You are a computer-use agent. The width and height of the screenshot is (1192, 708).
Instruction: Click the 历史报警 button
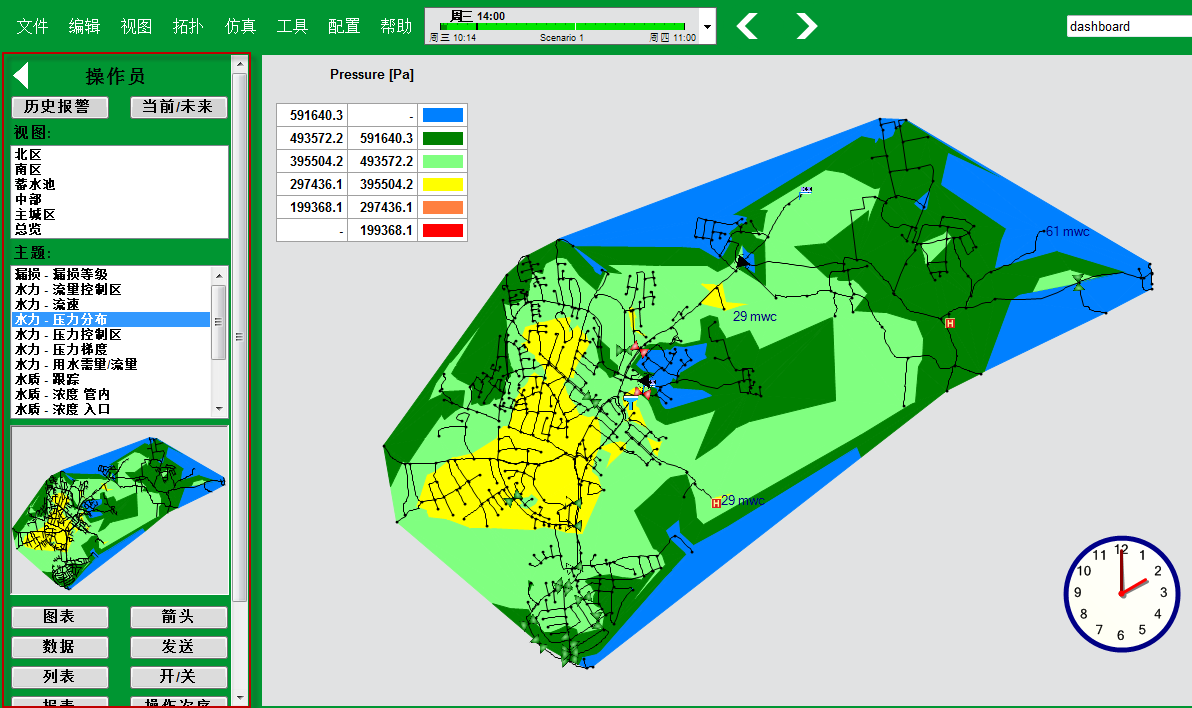(x=59, y=107)
